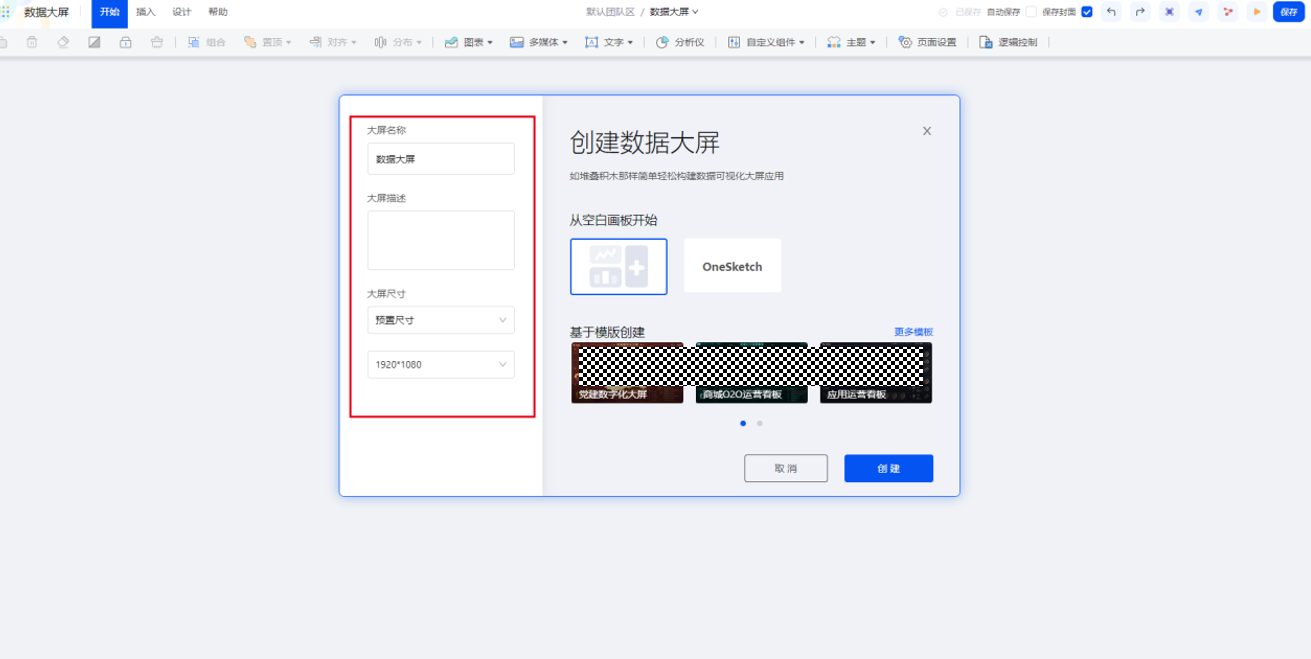Click the second template pagination dot
The width and height of the screenshot is (1311, 659).
click(760, 423)
